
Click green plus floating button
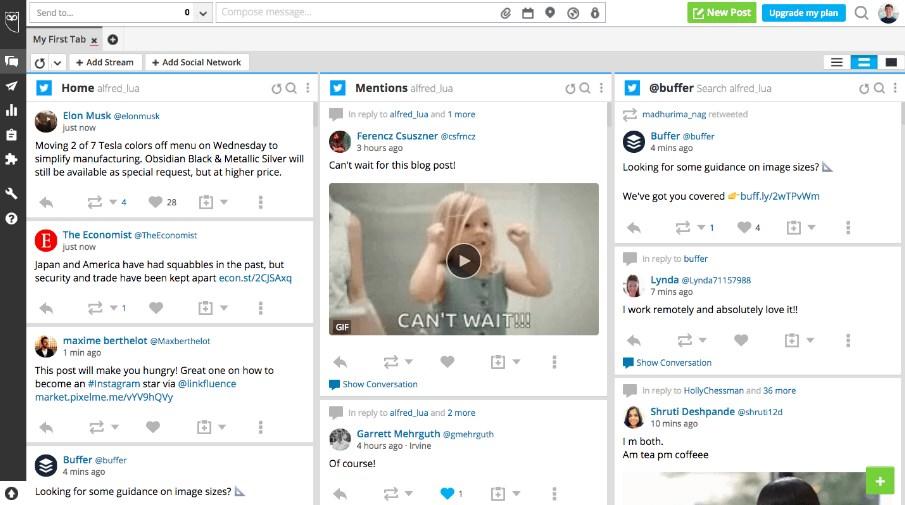tap(880, 480)
